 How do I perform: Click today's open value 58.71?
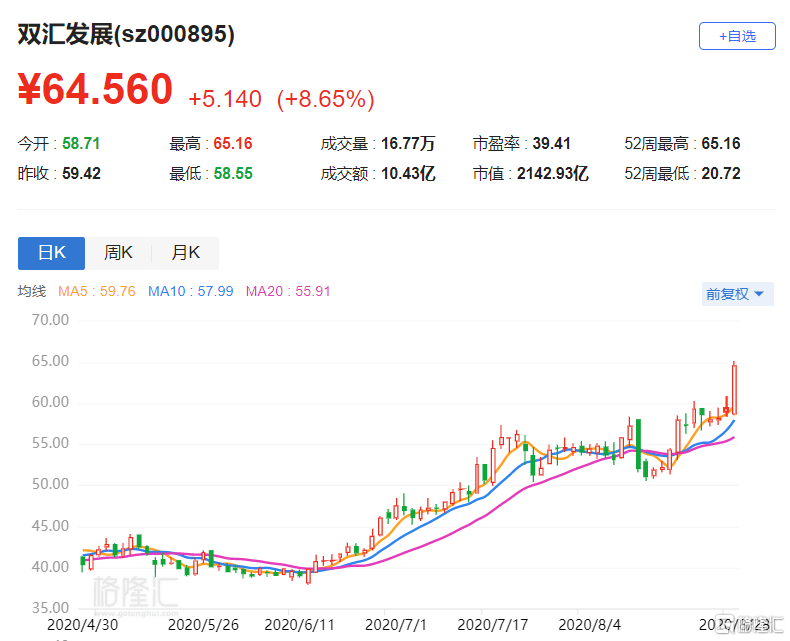(81, 144)
